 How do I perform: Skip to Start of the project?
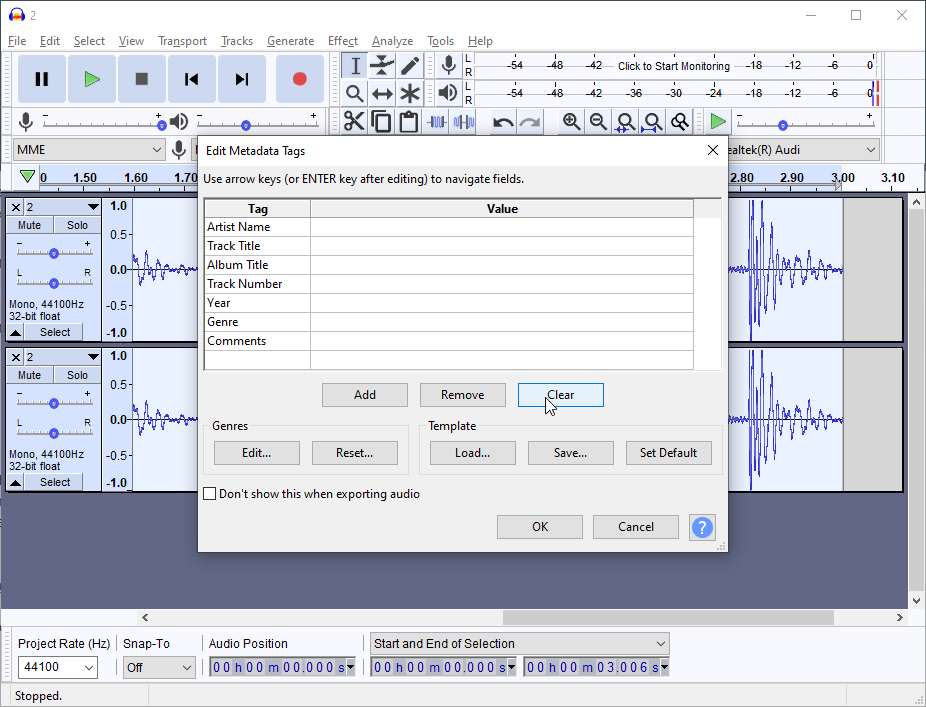191,79
